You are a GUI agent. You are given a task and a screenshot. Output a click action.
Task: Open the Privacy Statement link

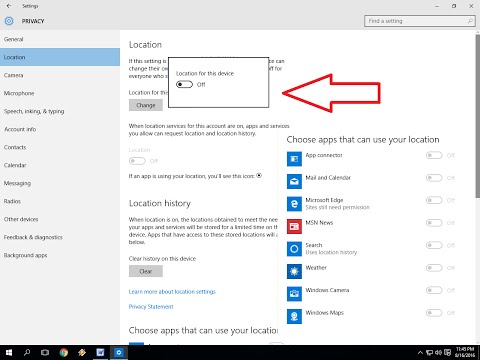(x=151, y=307)
